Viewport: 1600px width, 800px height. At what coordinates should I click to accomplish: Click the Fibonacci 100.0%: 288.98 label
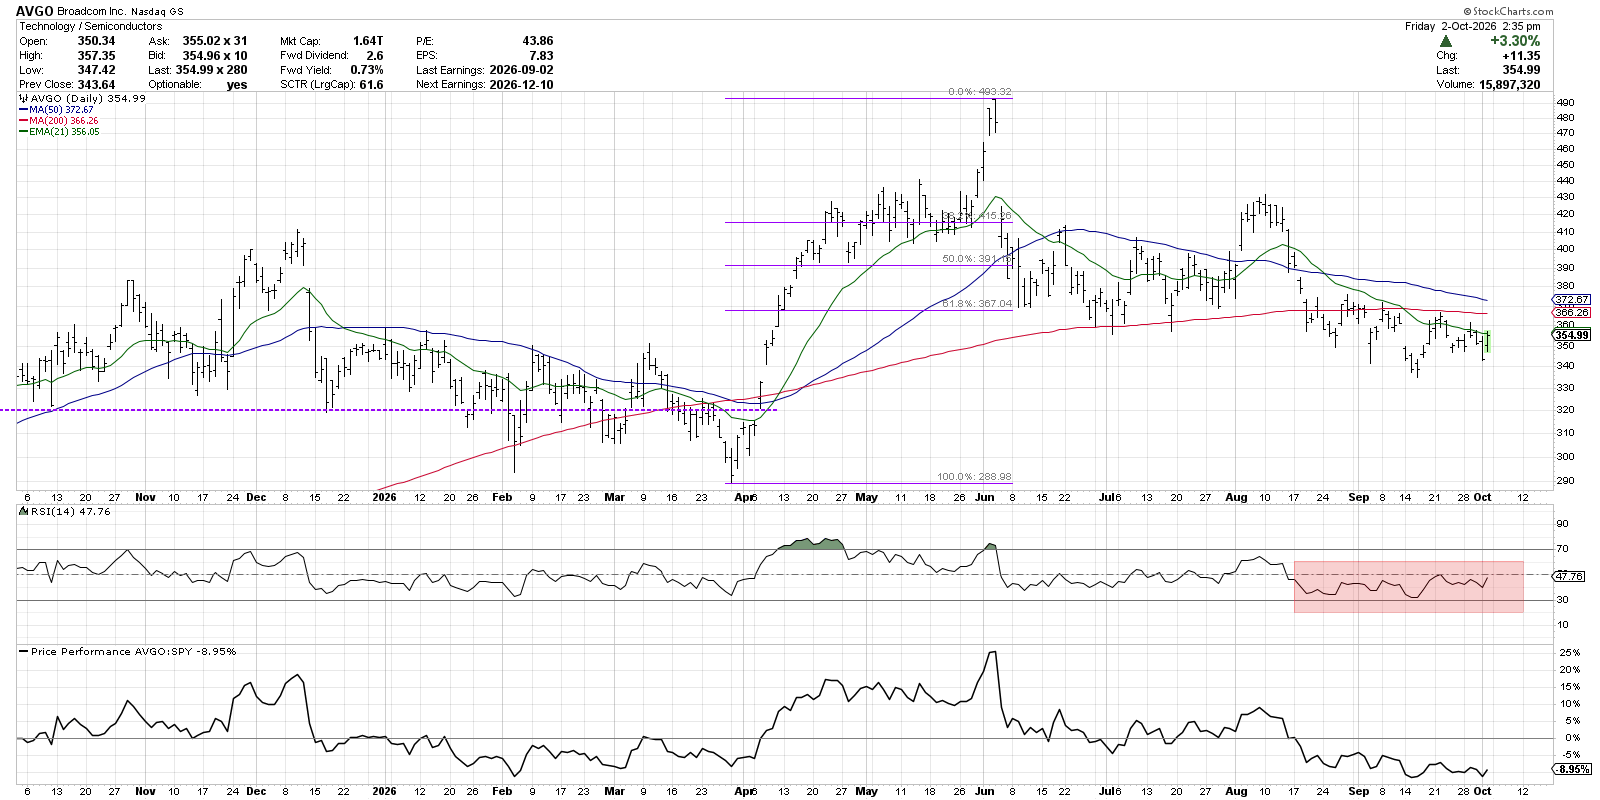click(x=974, y=477)
